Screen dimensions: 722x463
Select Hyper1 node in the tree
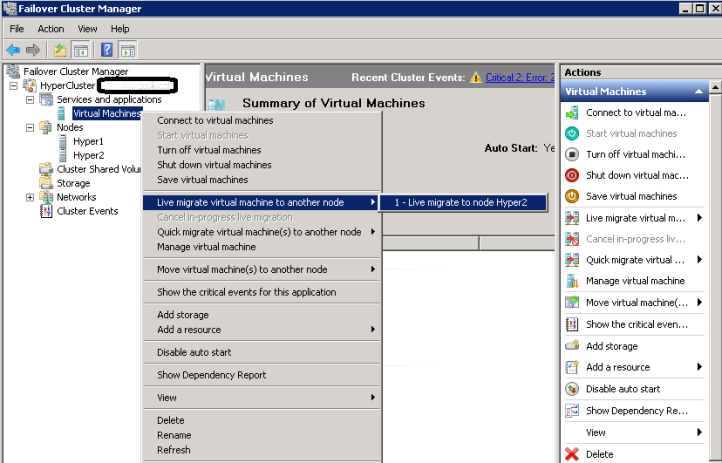tap(88, 142)
